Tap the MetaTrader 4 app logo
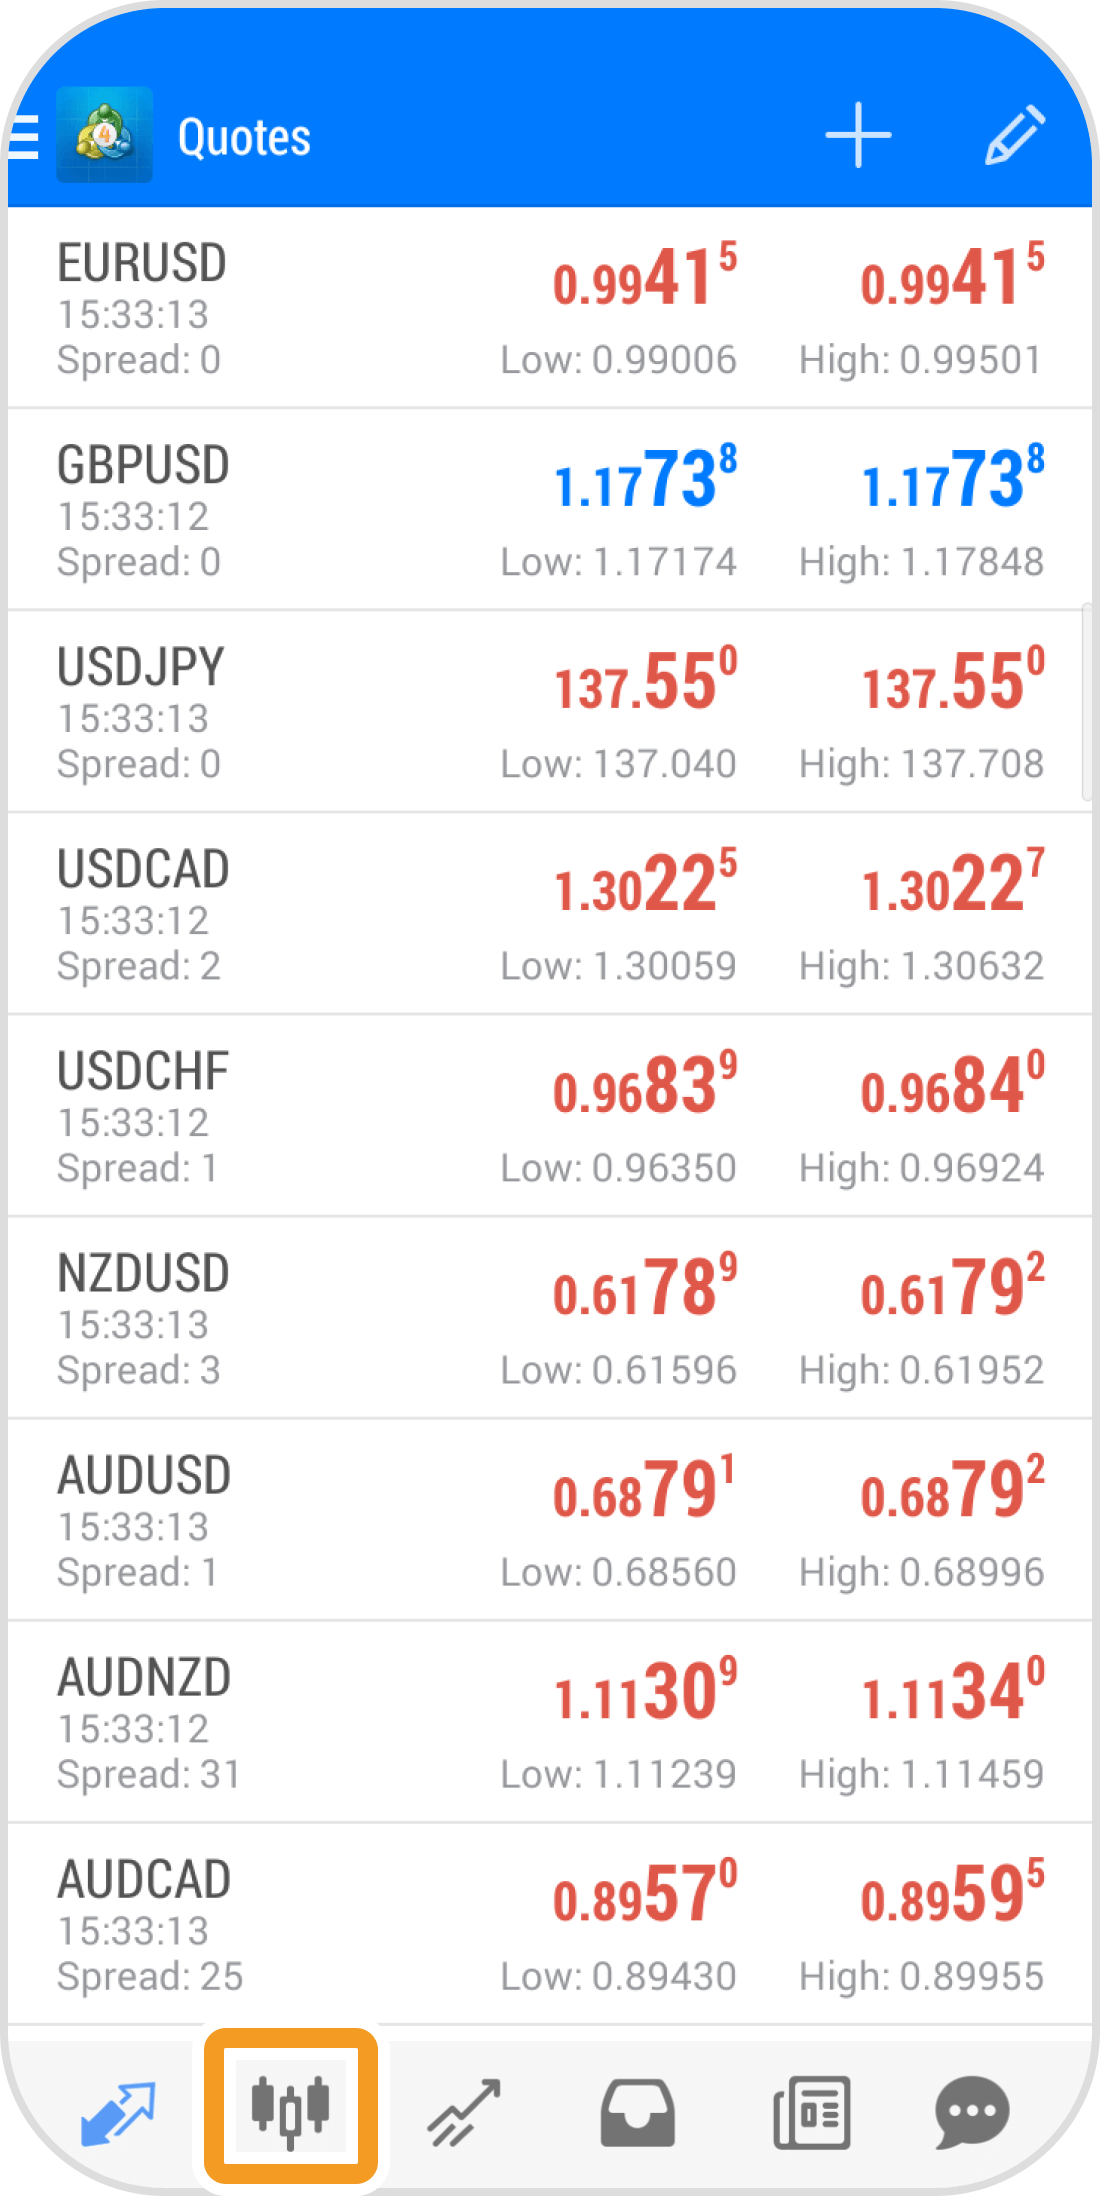This screenshot has height=2196, width=1100. (x=105, y=135)
